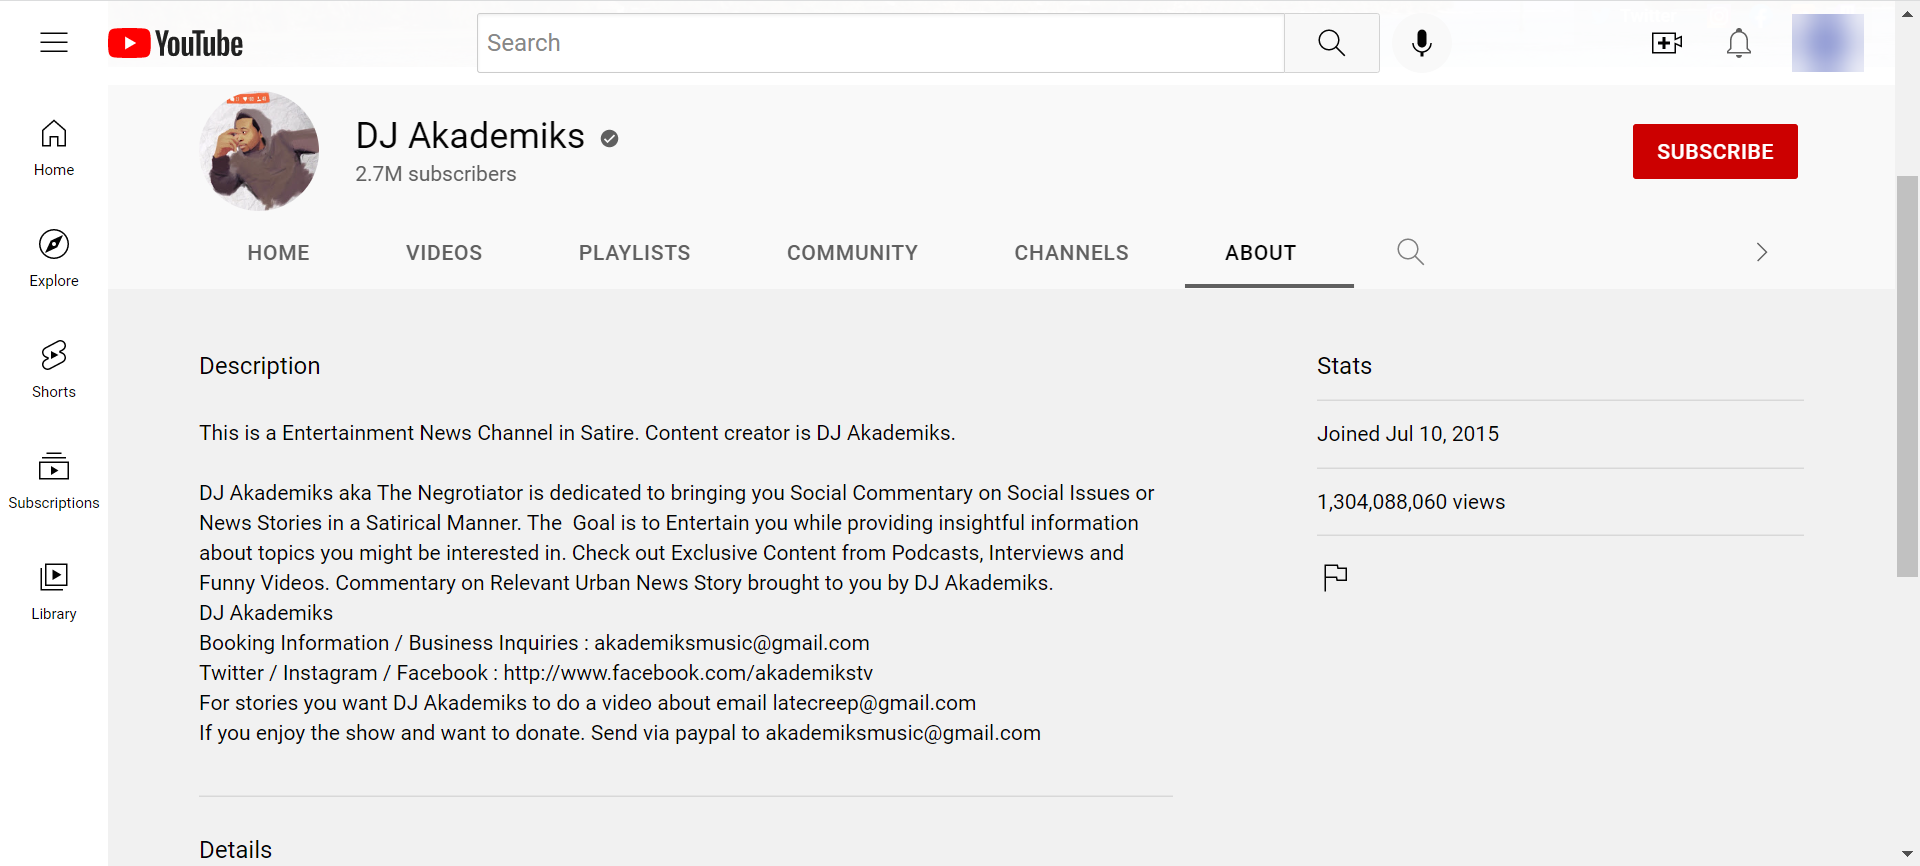Click the Description heading

(259, 366)
